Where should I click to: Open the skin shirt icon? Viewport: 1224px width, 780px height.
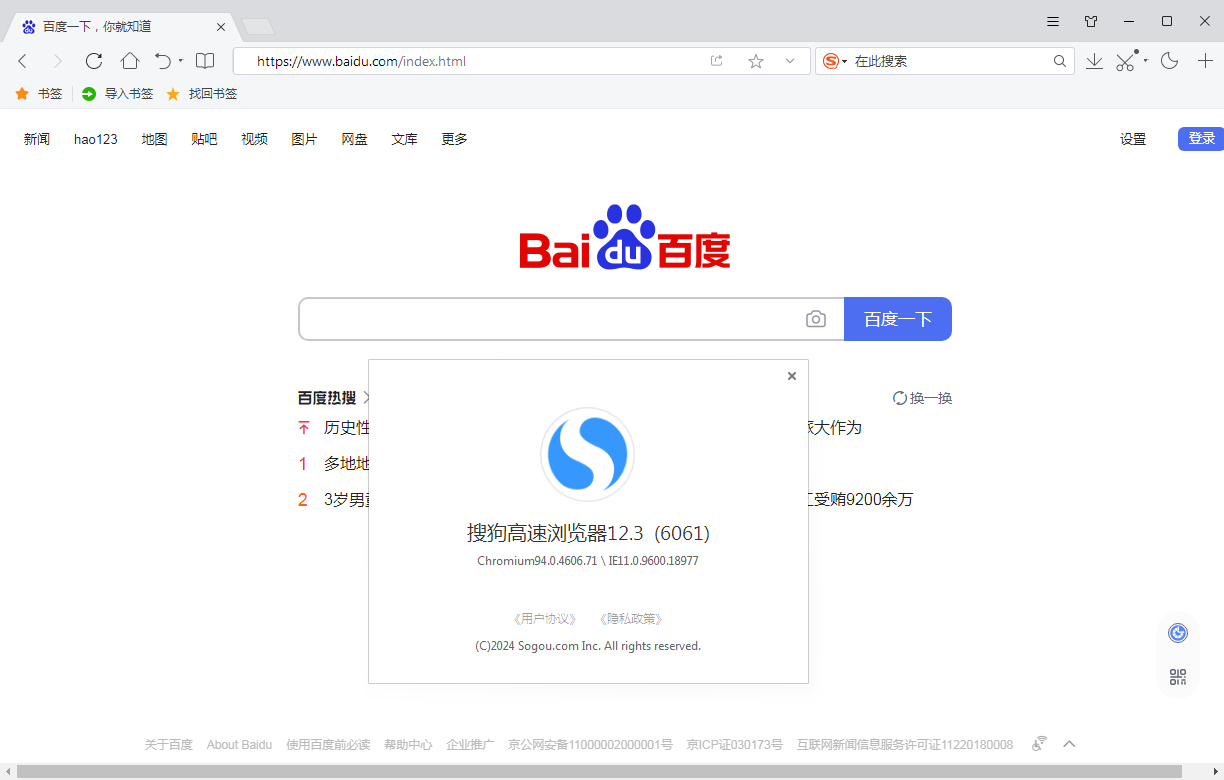point(1091,21)
